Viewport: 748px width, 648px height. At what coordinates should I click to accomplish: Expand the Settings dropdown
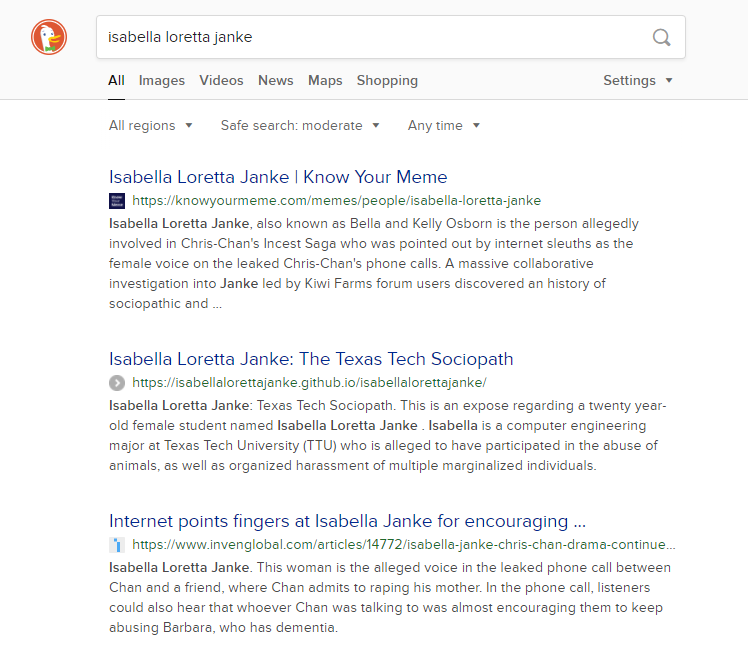(638, 80)
